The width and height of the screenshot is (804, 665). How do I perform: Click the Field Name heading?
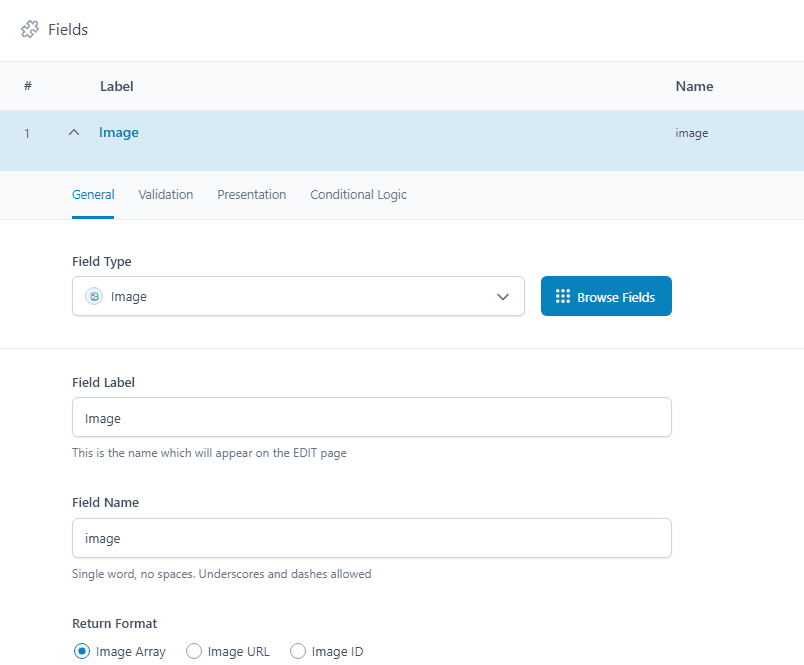(105, 502)
